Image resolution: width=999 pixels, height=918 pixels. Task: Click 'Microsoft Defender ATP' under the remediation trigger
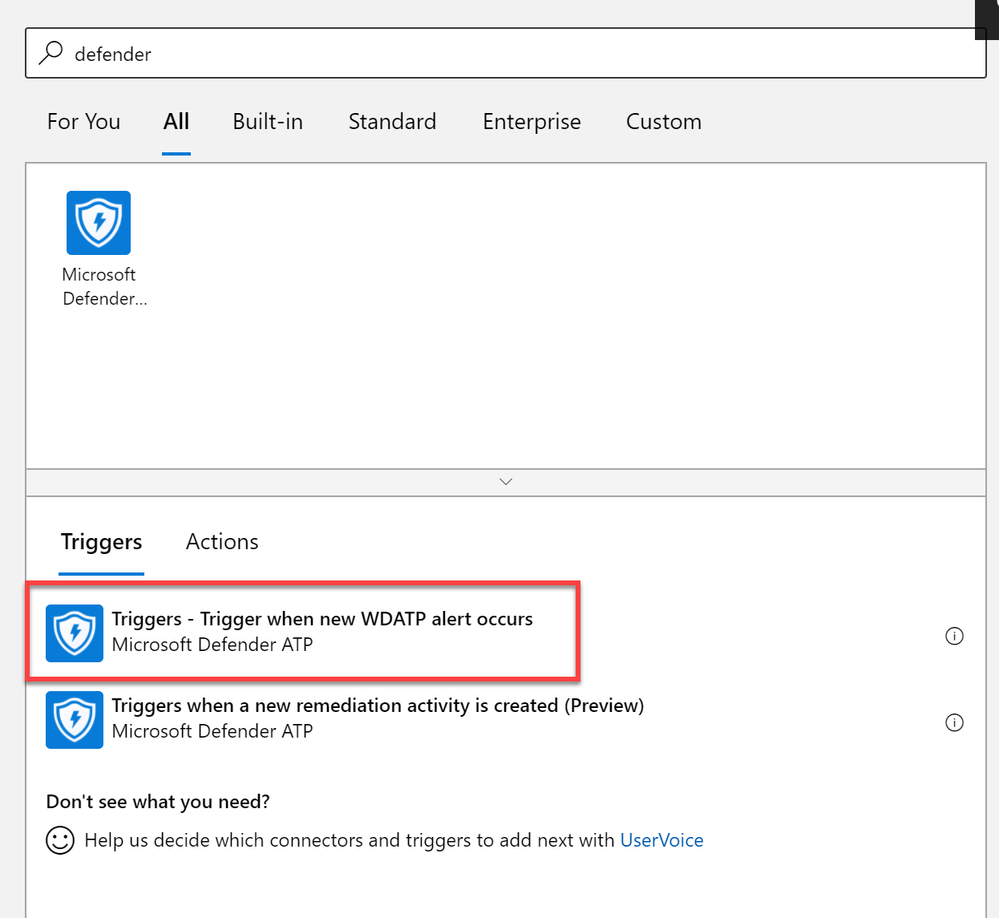click(212, 731)
